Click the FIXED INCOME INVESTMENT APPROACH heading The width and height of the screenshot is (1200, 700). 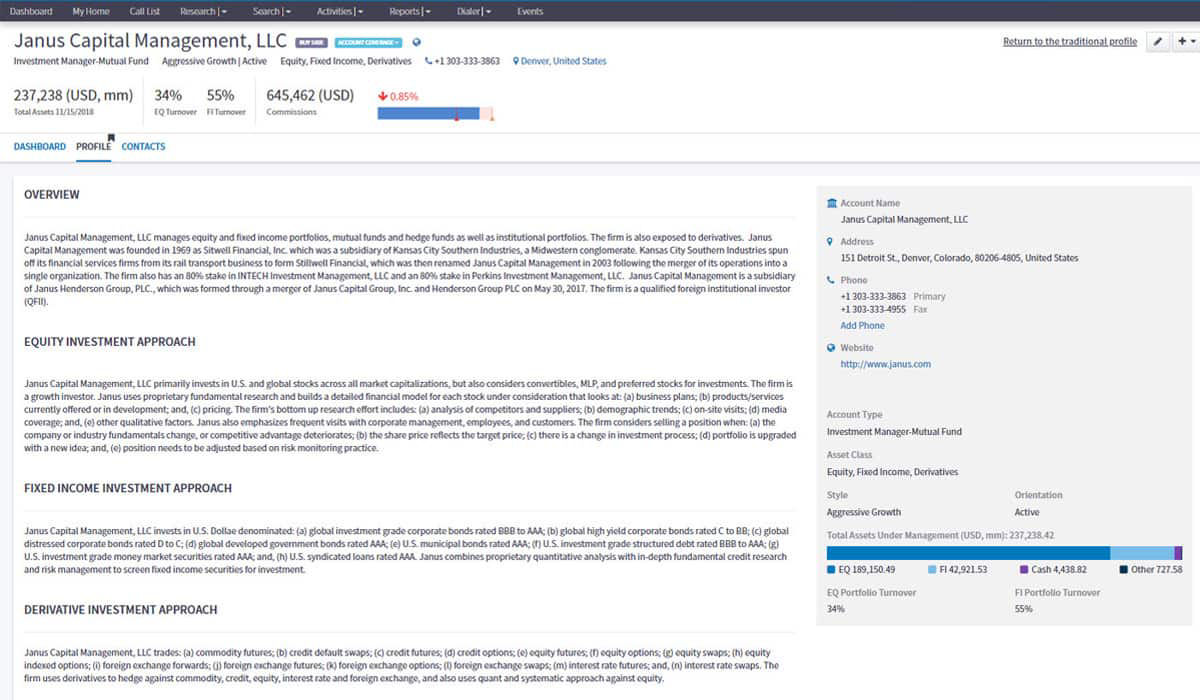(128, 489)
